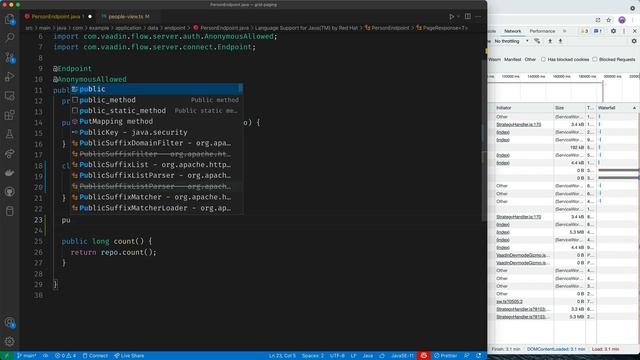This screenshot has width=640, height=360.
Task: Toggle 'Blocked Requests' checkbox
Action: (x=595, y=60)
